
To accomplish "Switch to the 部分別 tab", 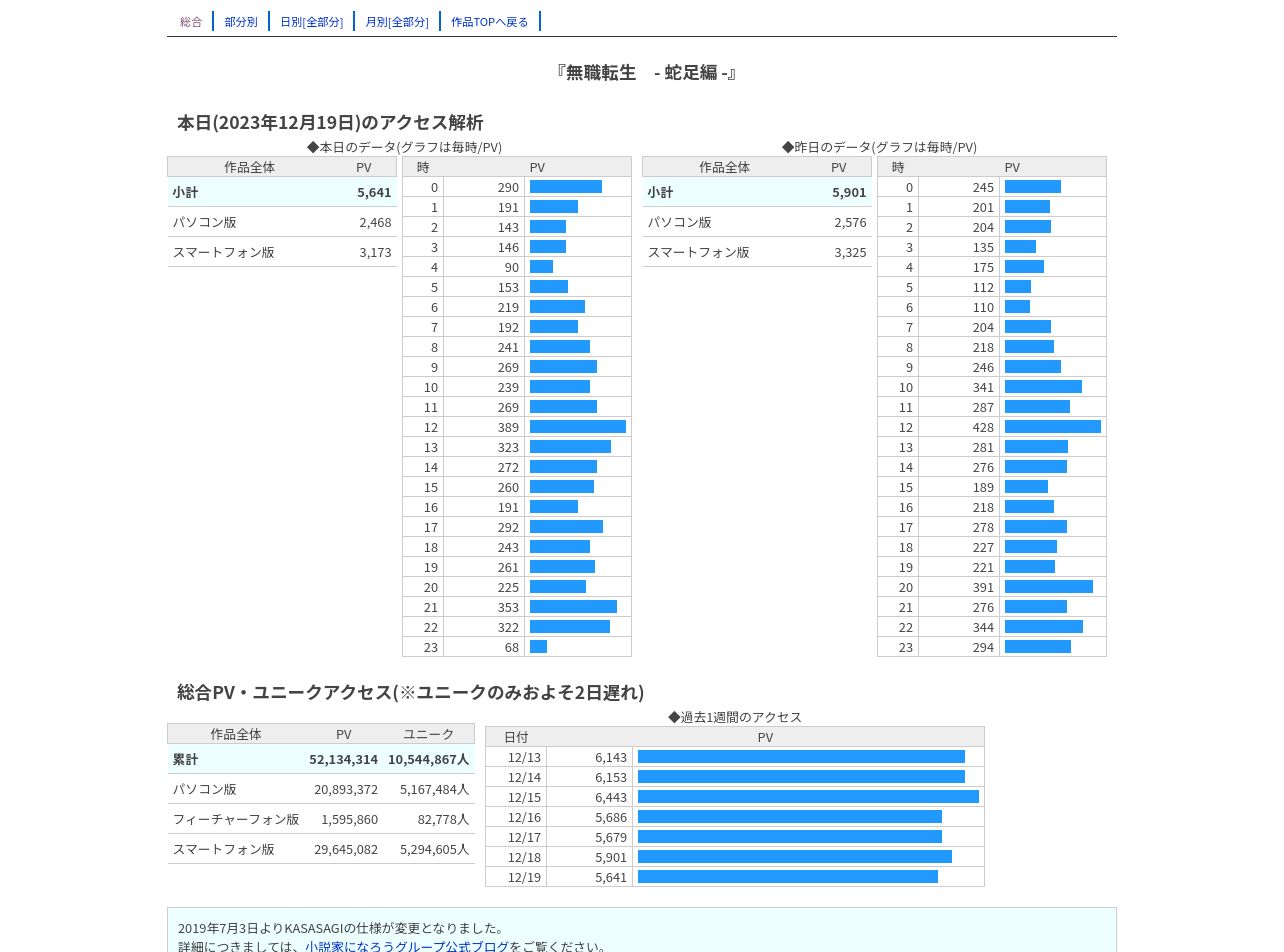I will click(241, 21).
